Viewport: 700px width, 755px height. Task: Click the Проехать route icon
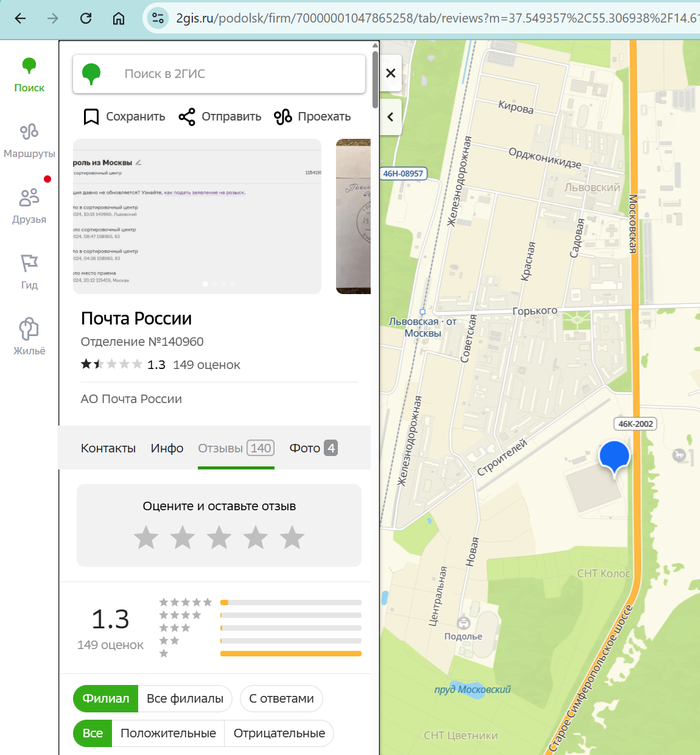283,117
